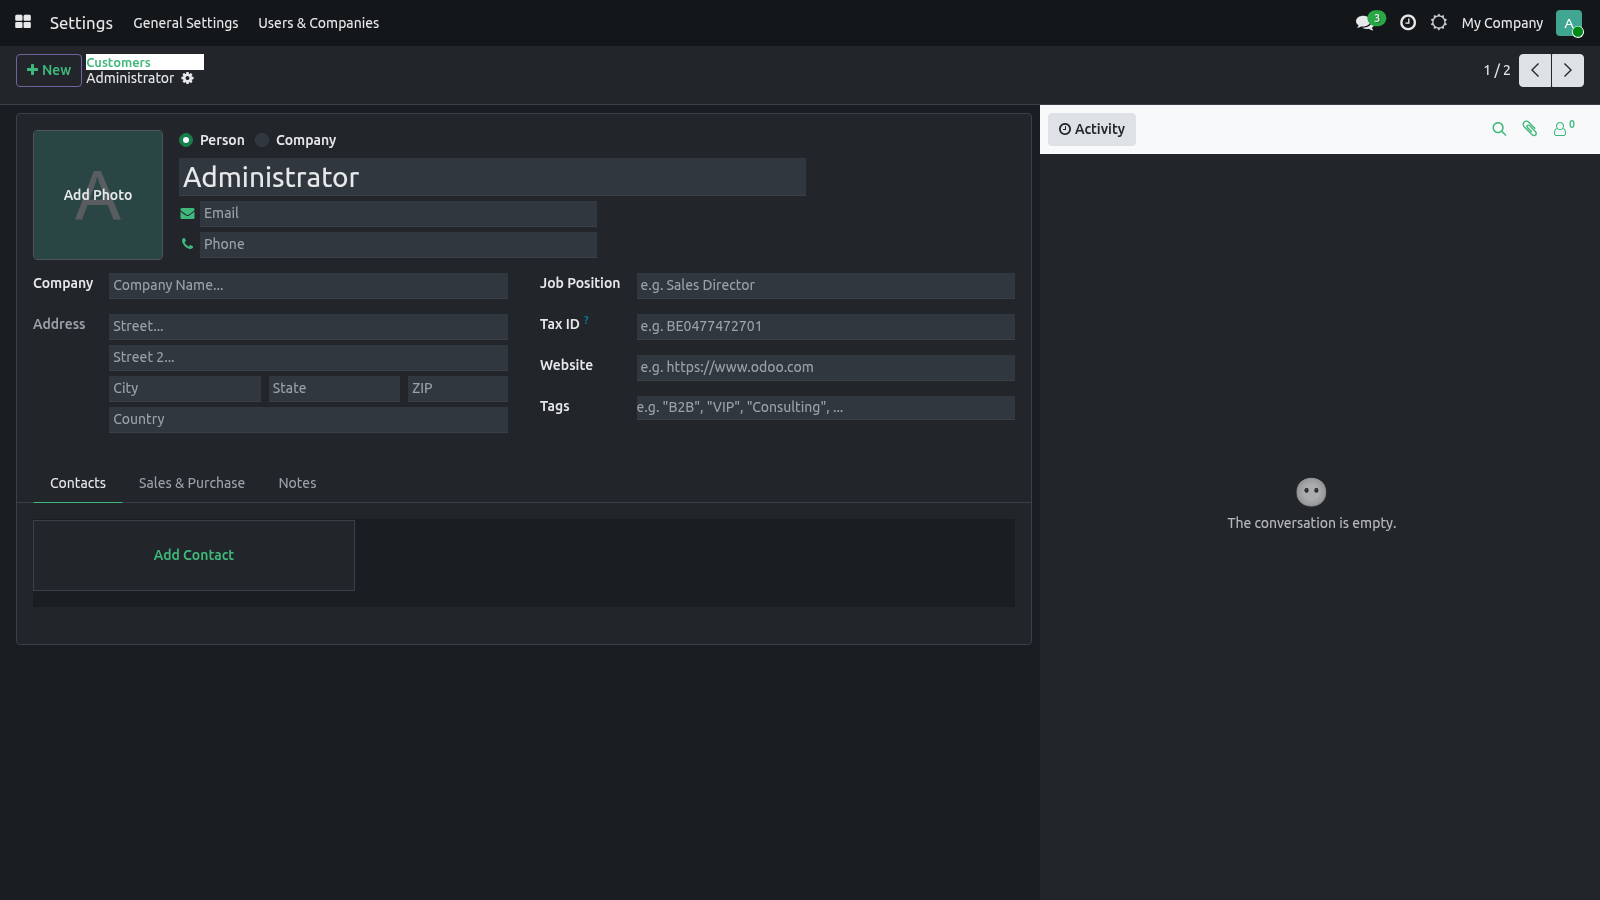Click the Settings app title

(x=81, y=23)
